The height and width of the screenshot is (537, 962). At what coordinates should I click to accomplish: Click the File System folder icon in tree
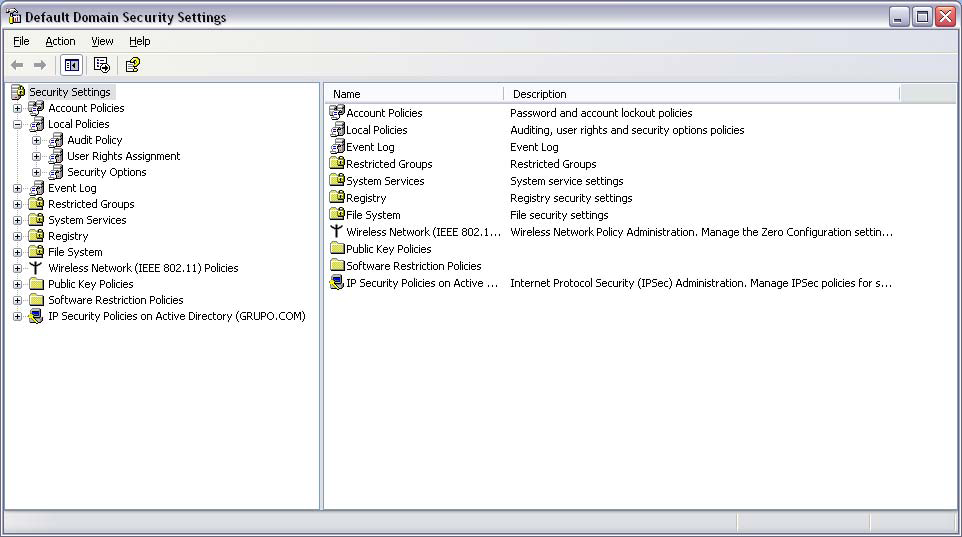tap(37, 252)
